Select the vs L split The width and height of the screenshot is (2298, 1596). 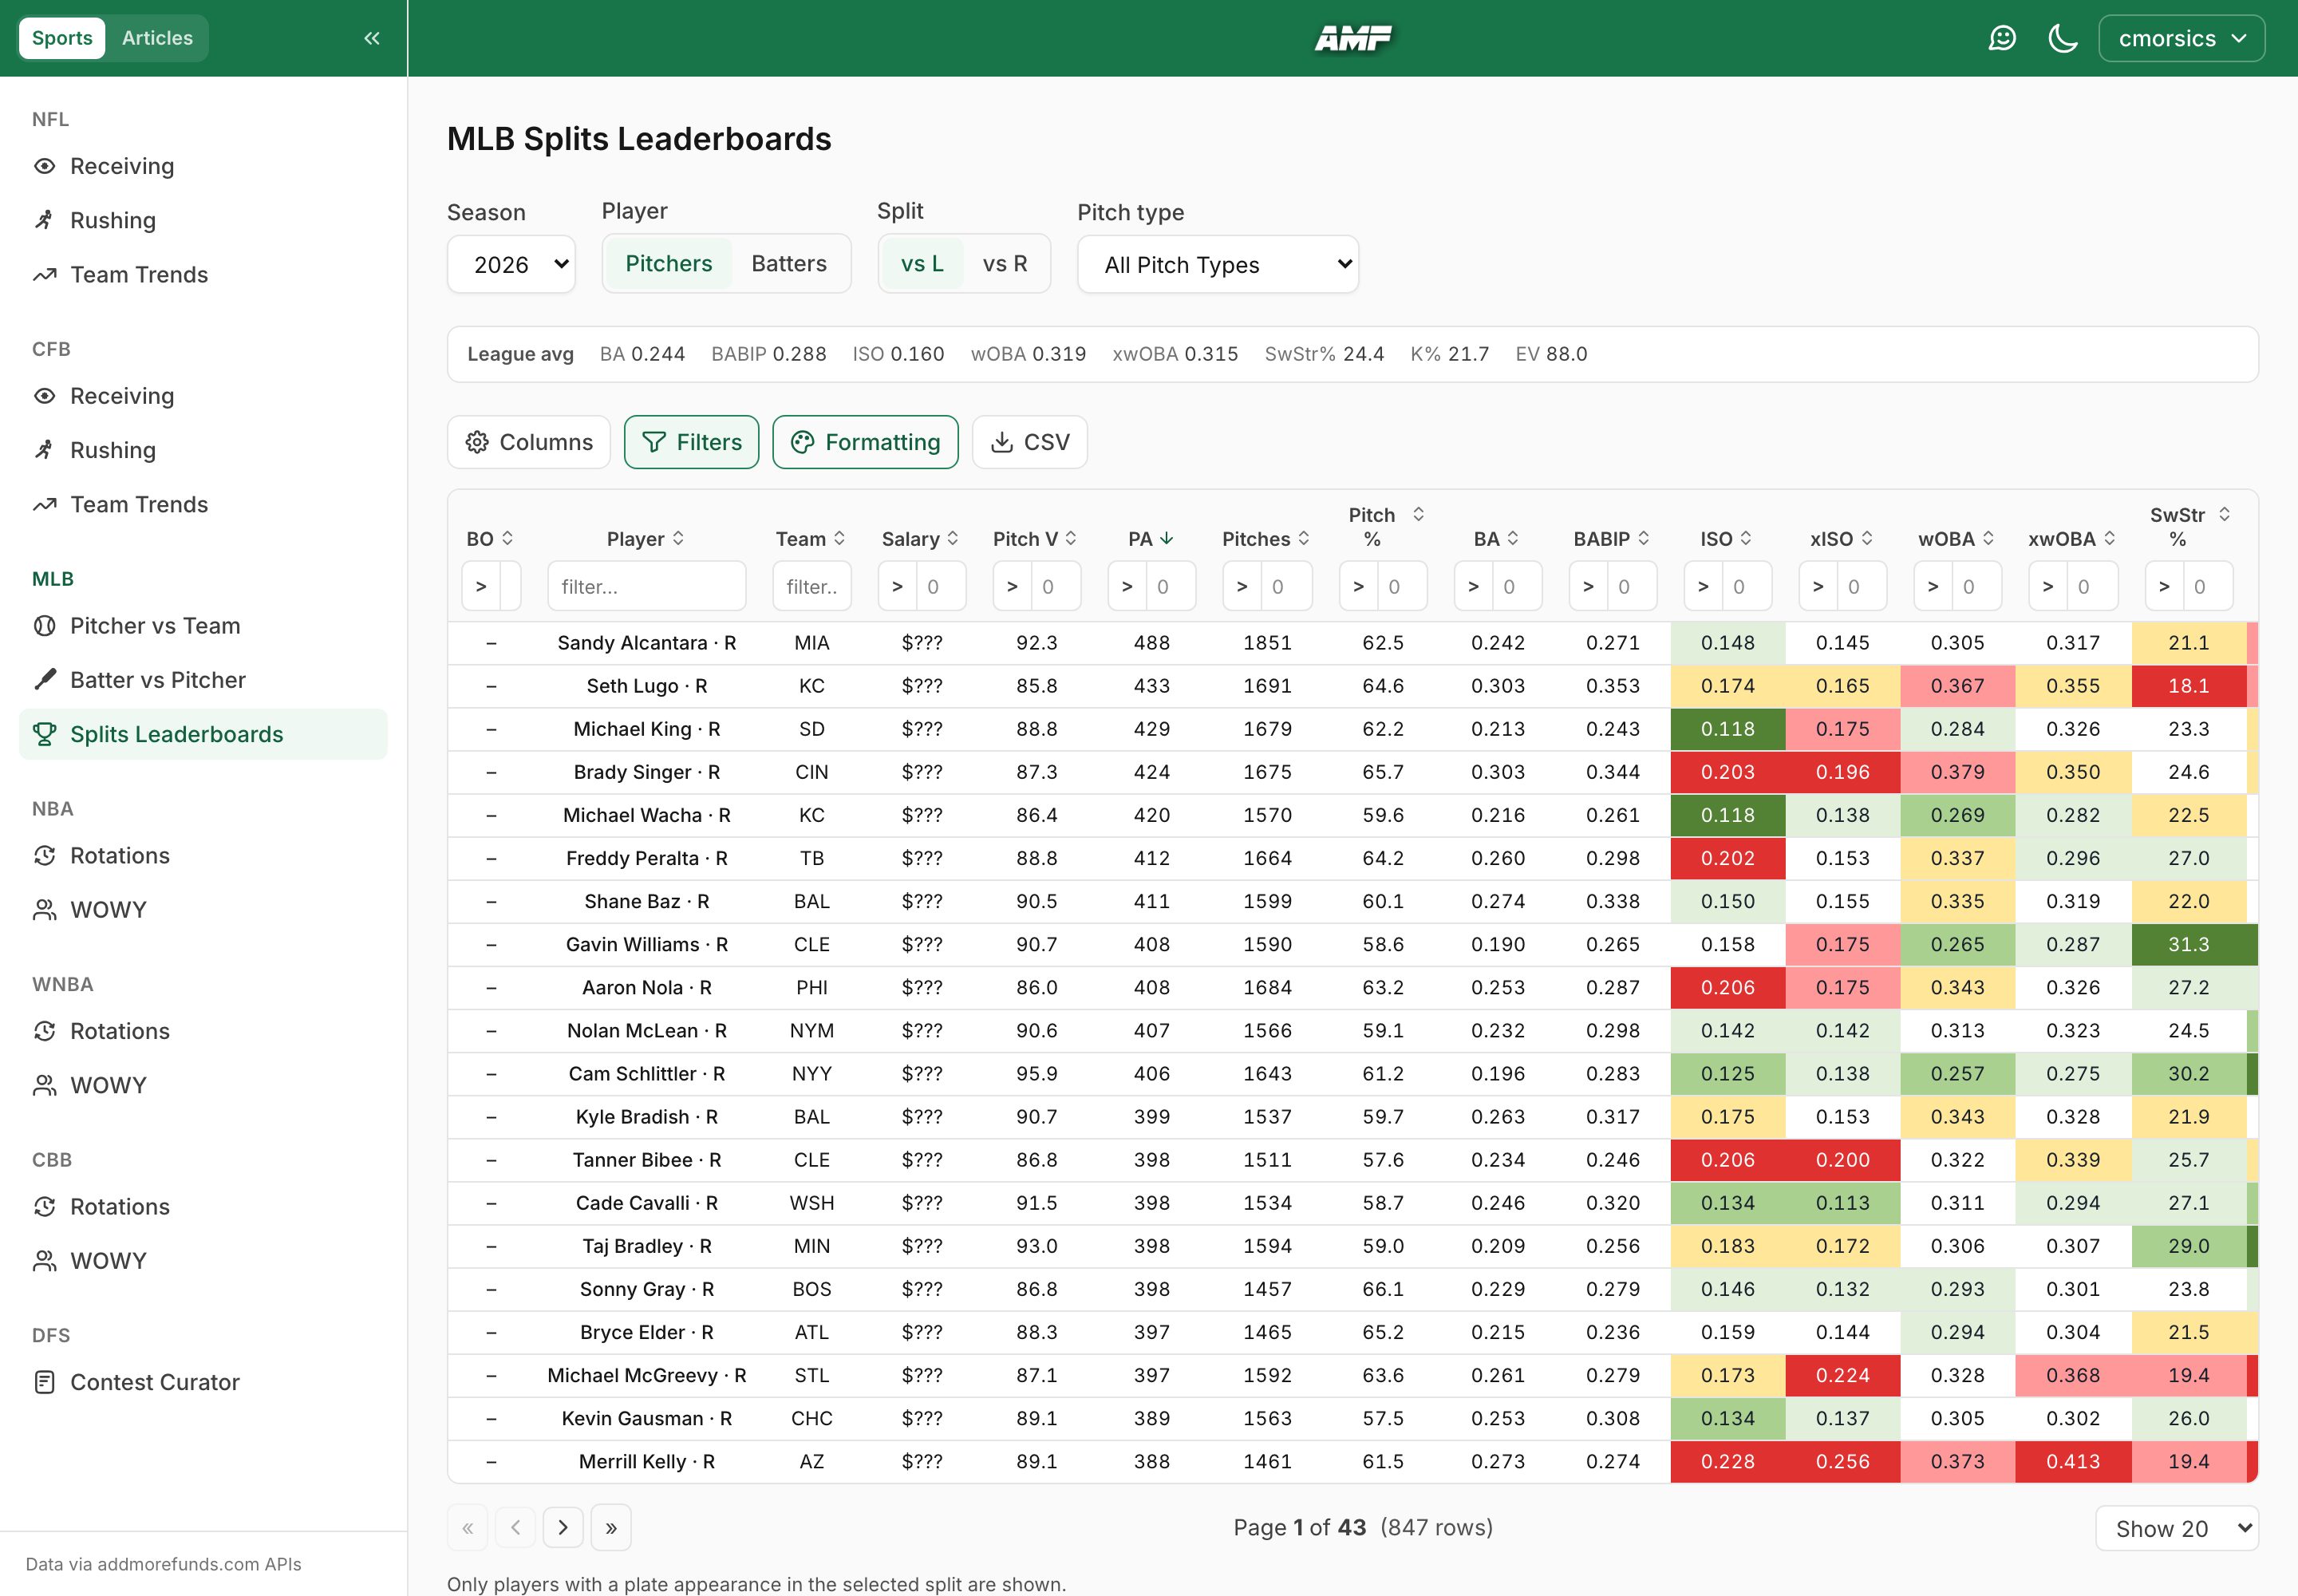click(922, 264)
